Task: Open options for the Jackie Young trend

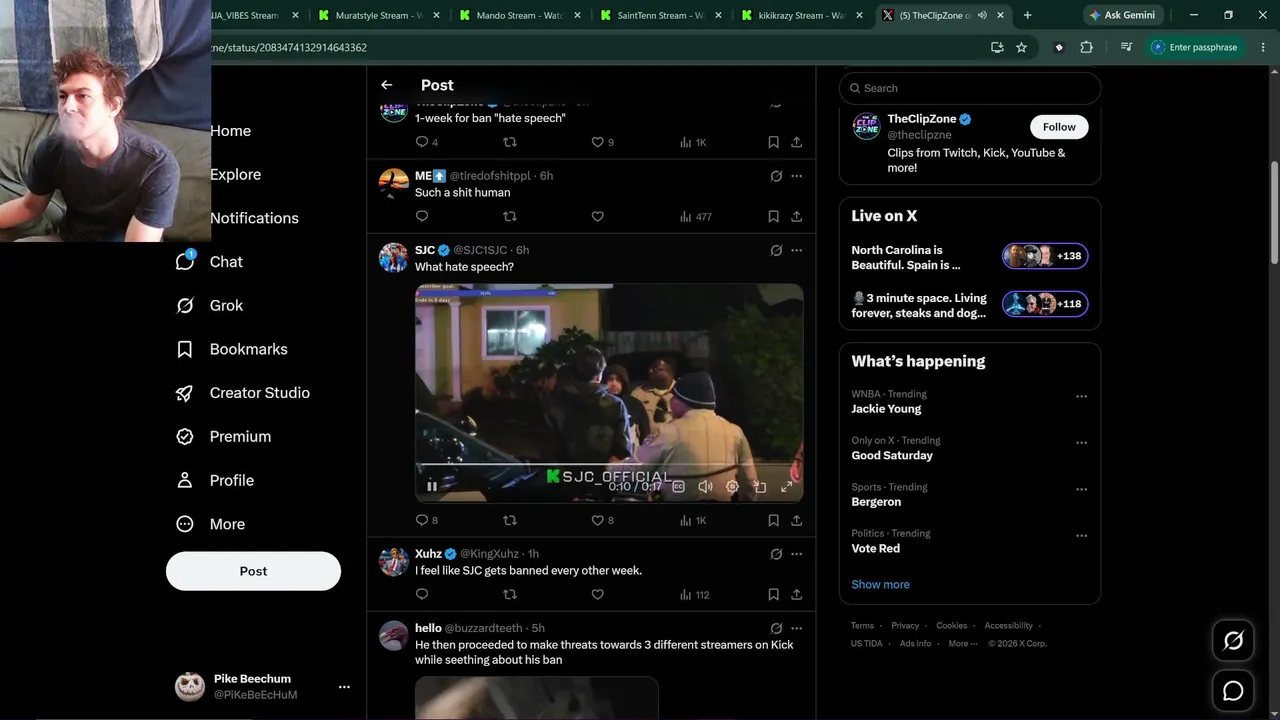Action: coord(1081,396)
